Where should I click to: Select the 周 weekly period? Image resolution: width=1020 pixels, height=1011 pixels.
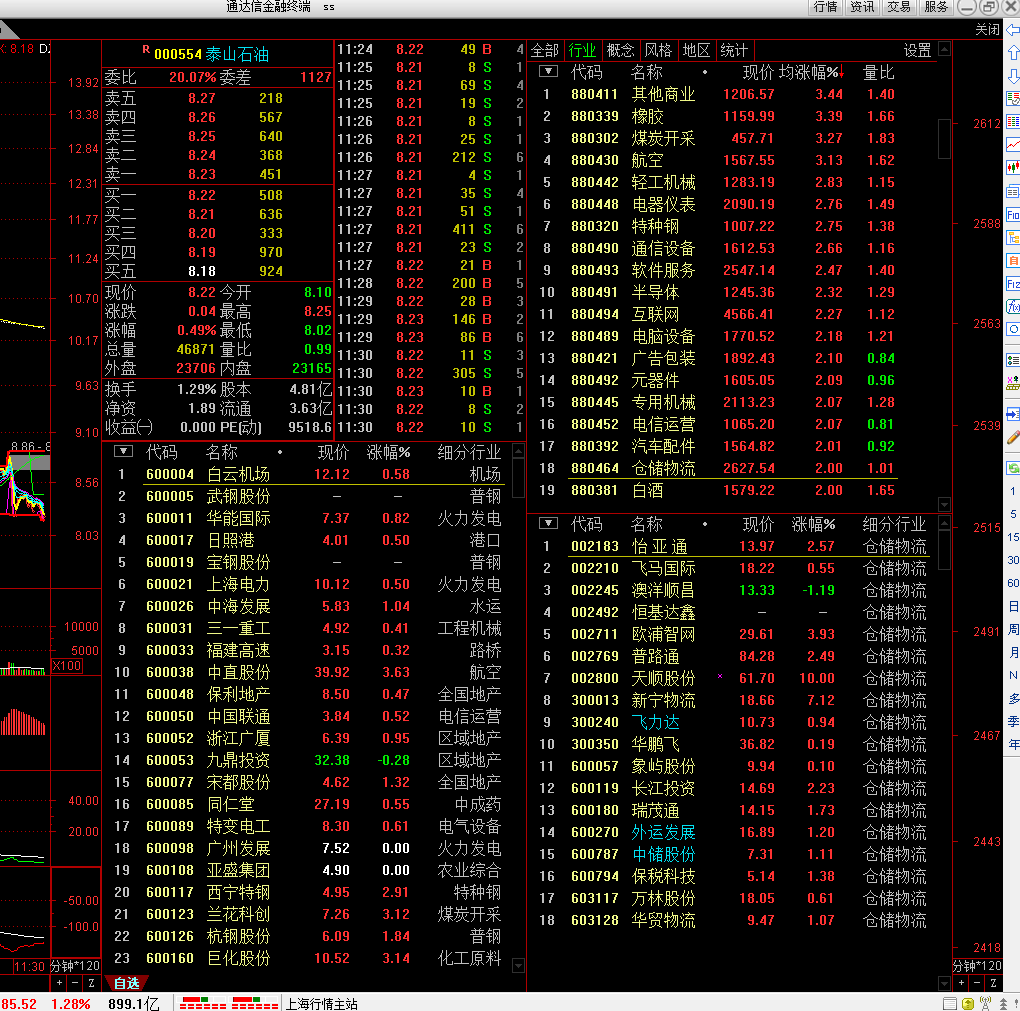click(1013, 629)
